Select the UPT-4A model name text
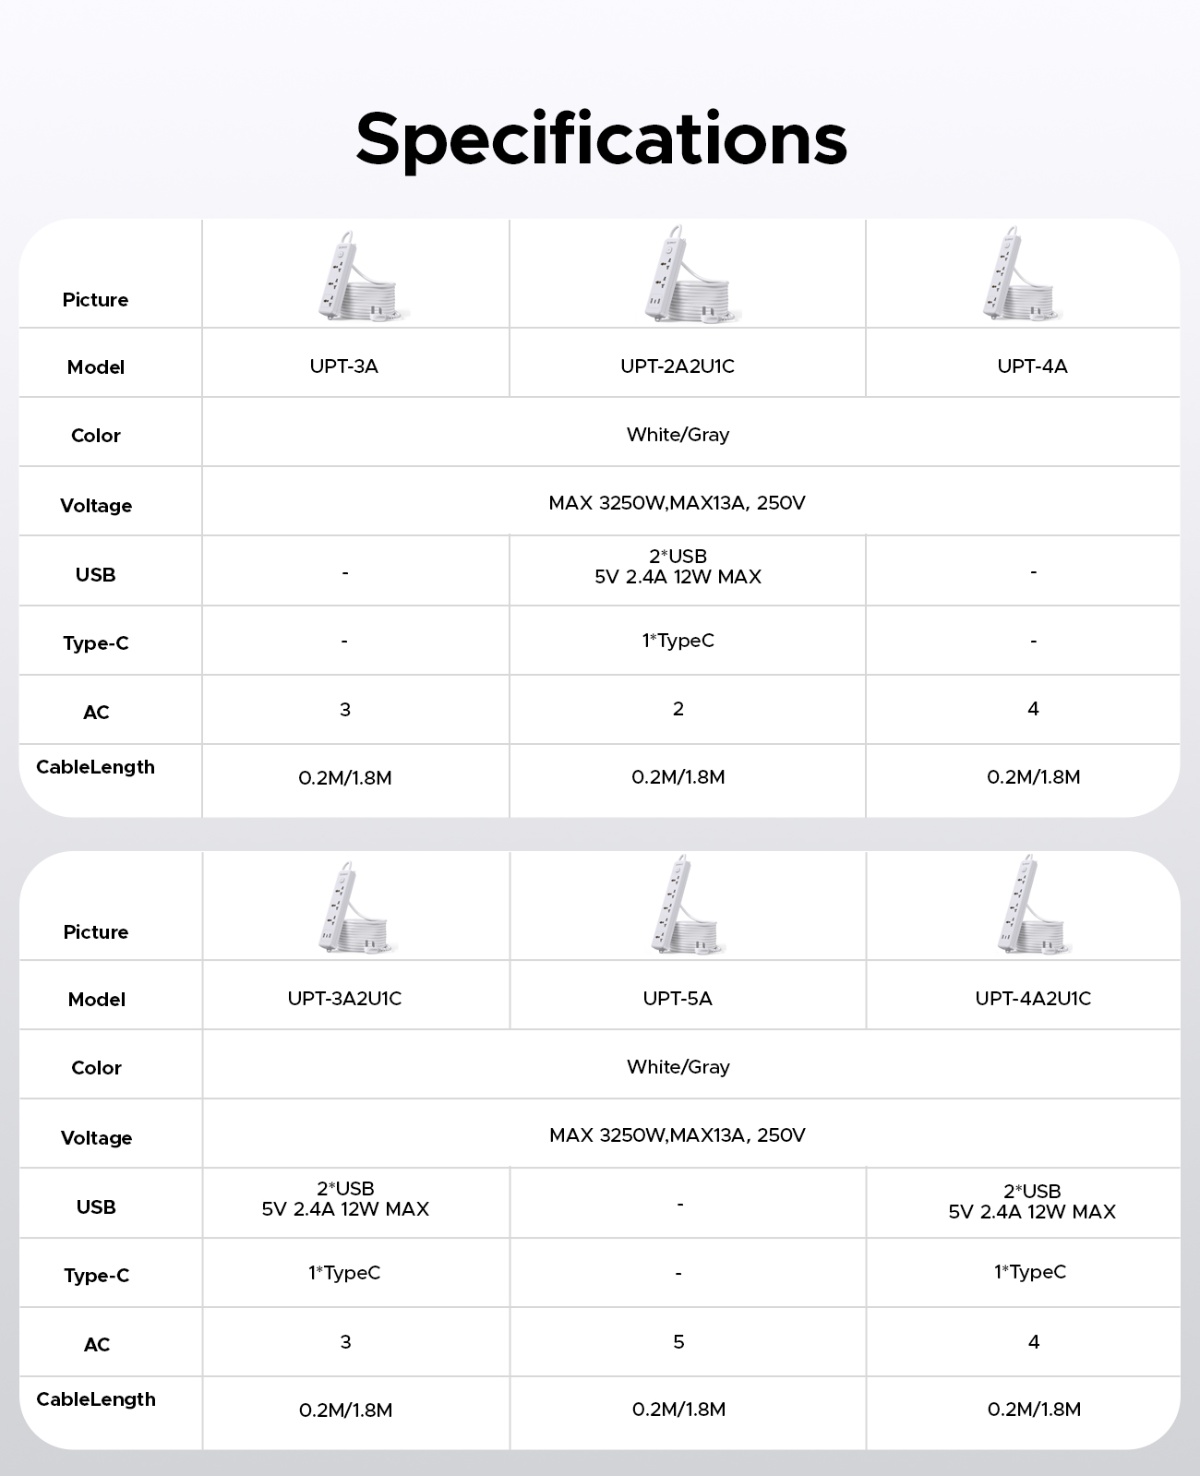This screenshot has width=1200, height=1476. pyautogui.click(x=1032, y=366)
